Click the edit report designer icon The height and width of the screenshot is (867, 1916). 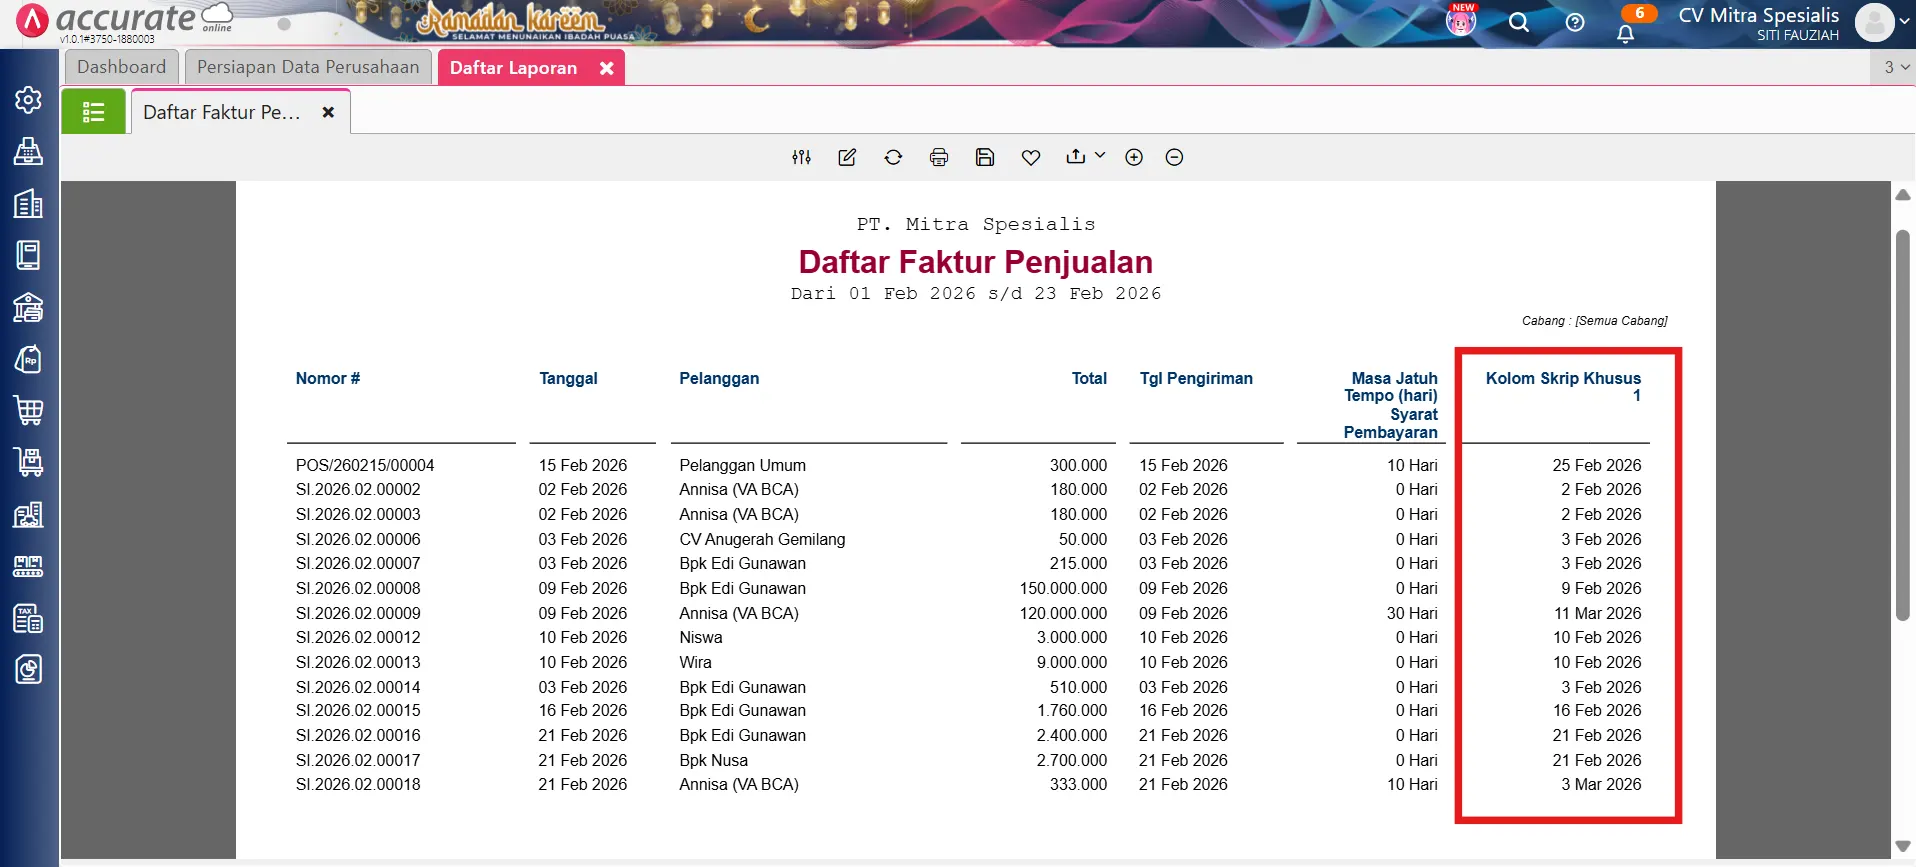click(x=847, y=157)
